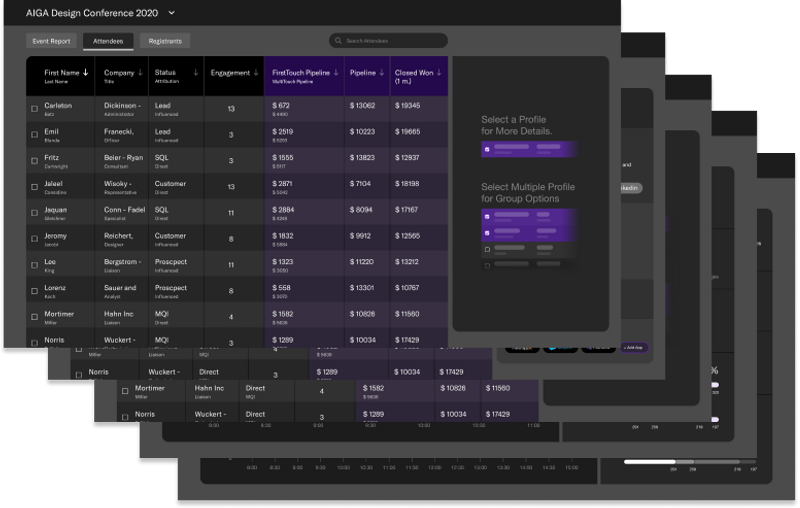Viewport: 800px width, 508px height.
Task: Click the company Beier - Ryan
Action: point(123,158)
